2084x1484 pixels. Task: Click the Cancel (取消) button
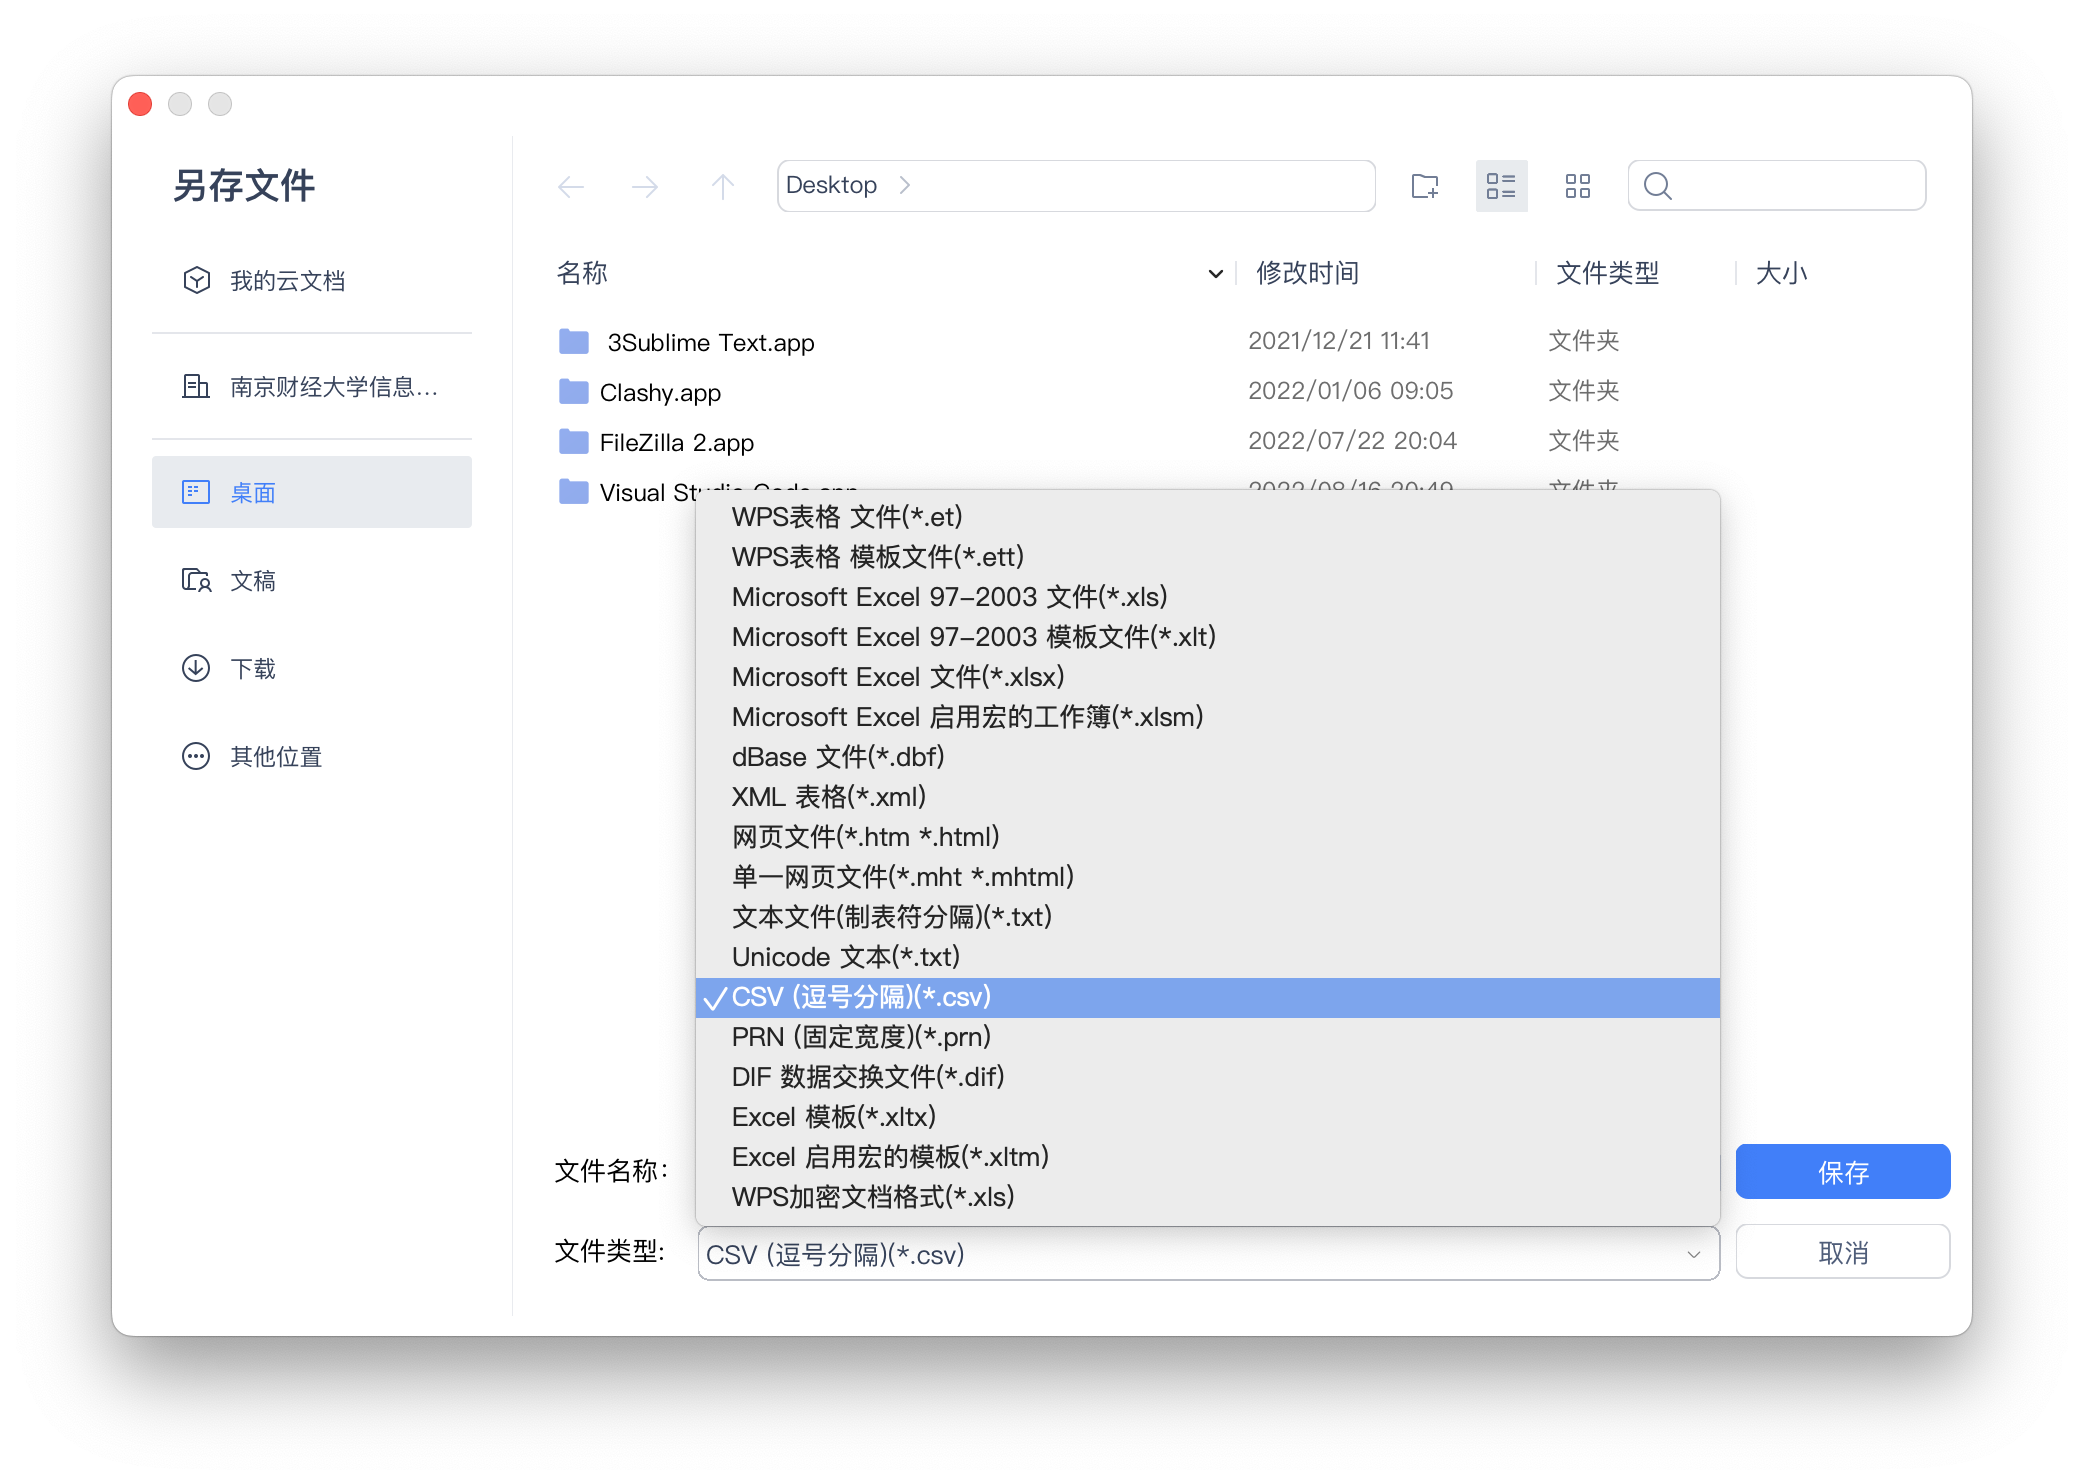1842,1252
